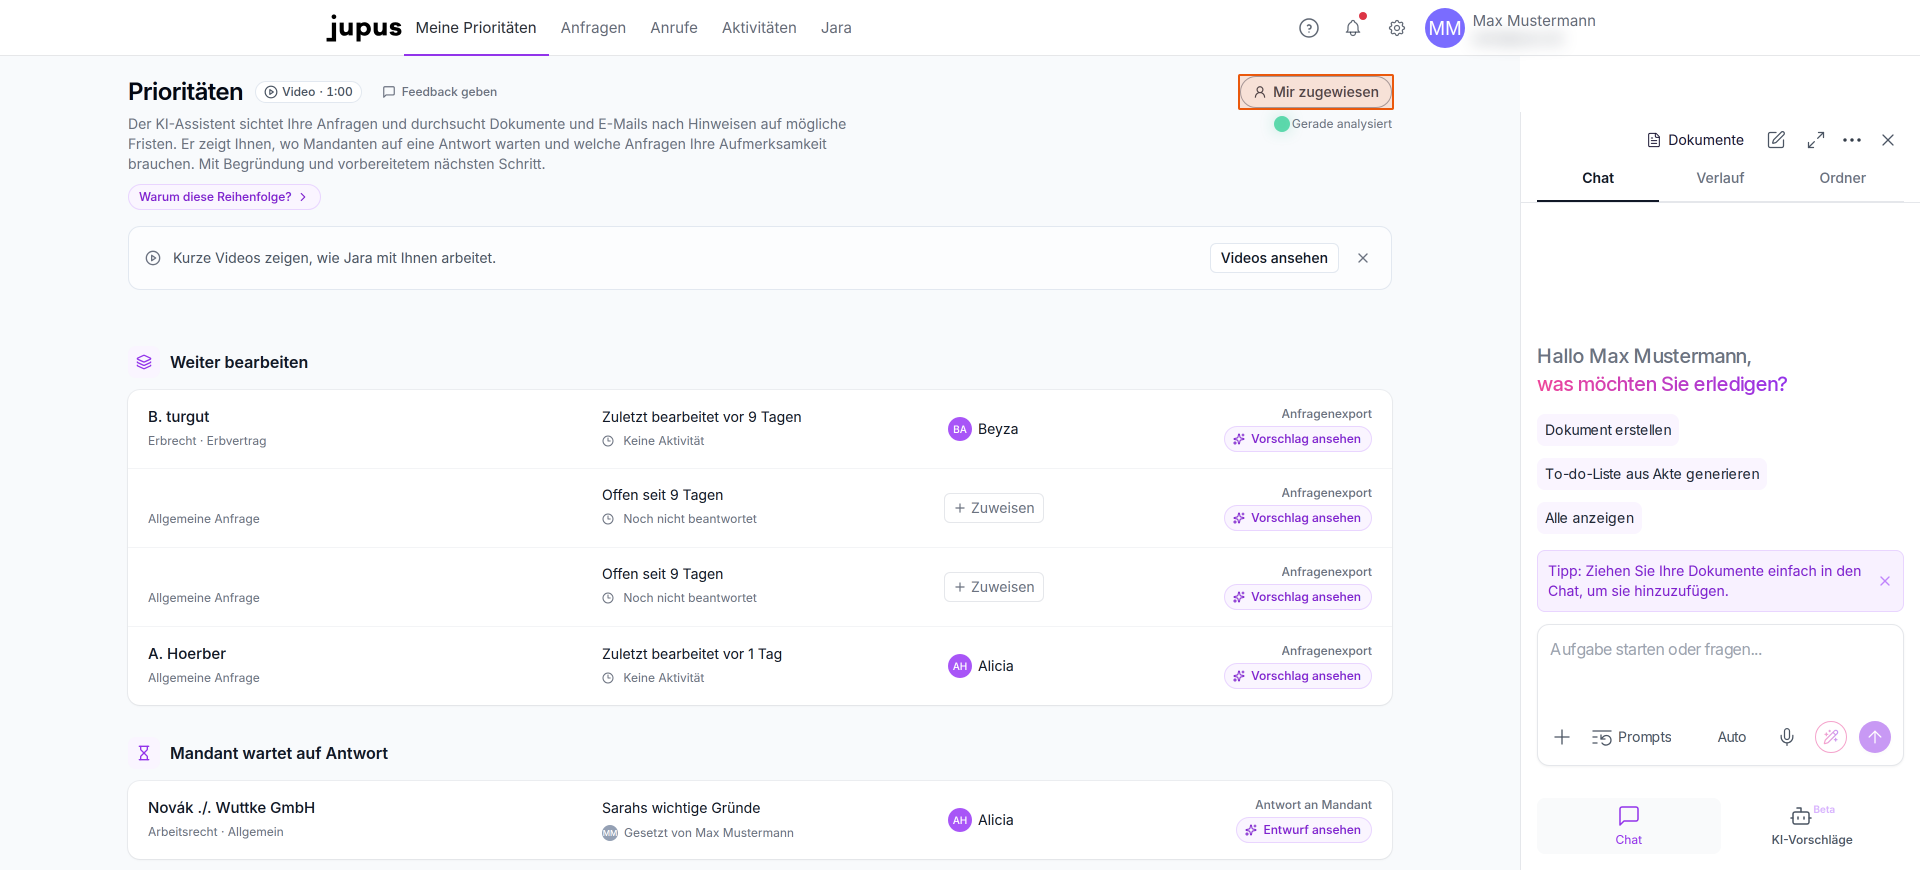
Task: Click the jupus logo
Action: [364, 28]
